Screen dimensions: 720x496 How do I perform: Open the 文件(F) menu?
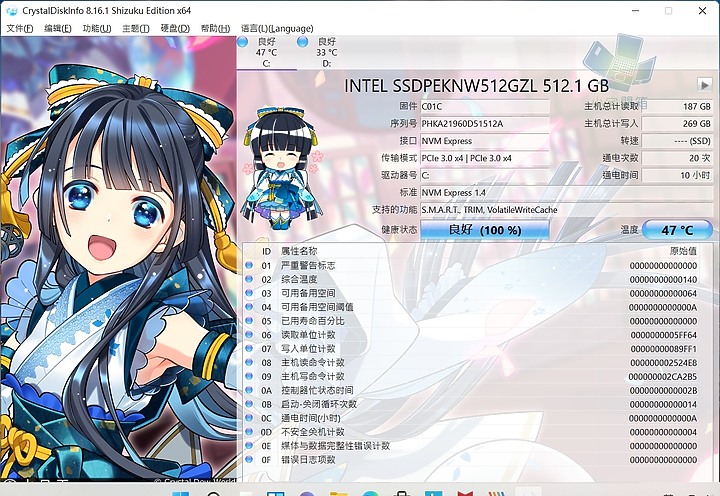[x=20, y=28]
